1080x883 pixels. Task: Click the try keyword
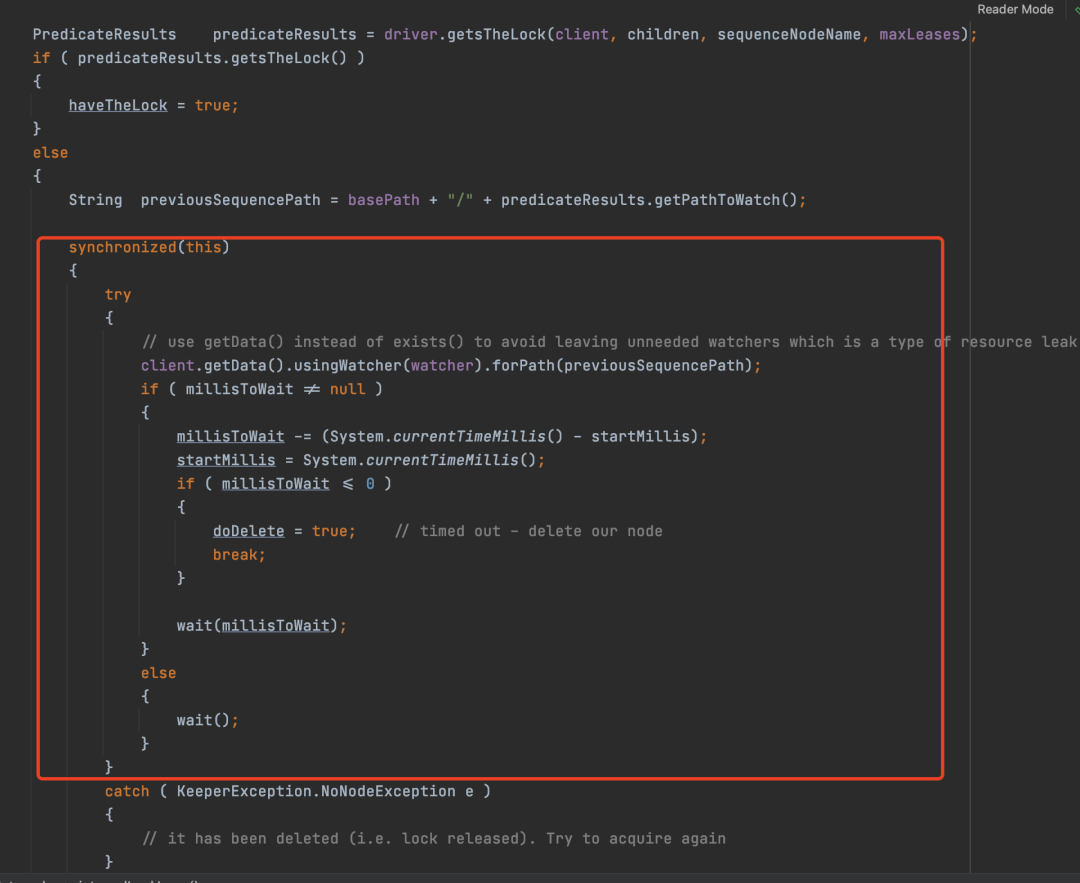pyautogui.click(x=118, y=295)
